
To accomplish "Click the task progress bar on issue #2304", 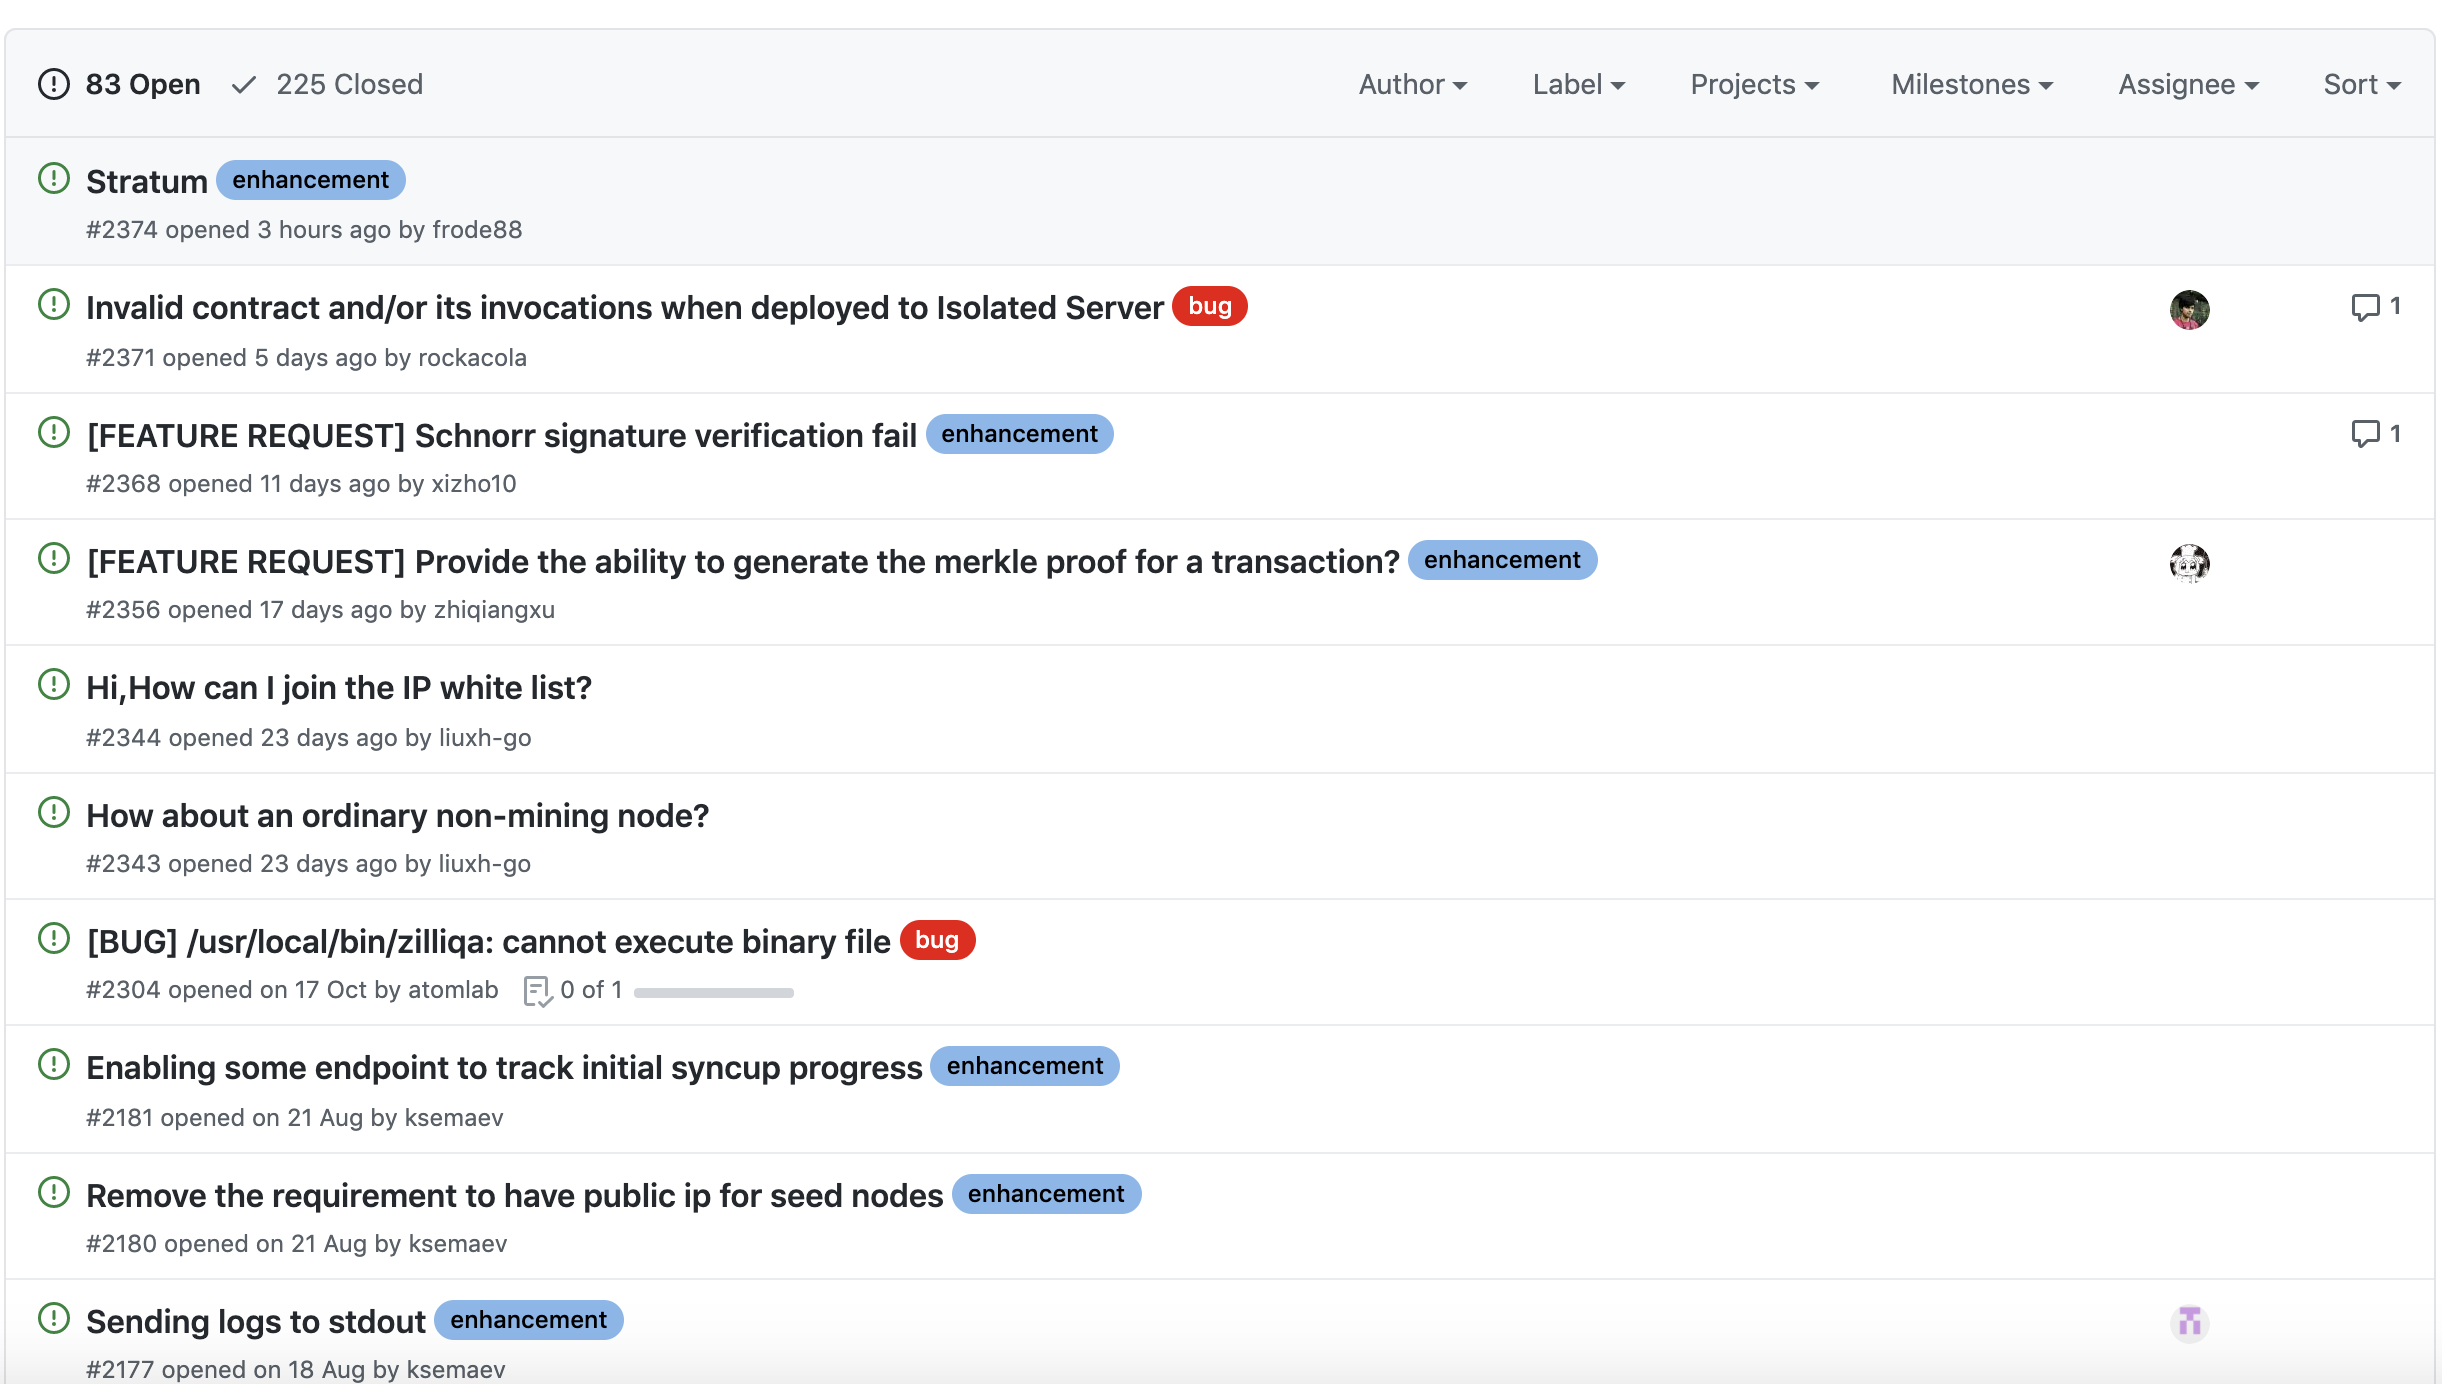I will point(713,992).
